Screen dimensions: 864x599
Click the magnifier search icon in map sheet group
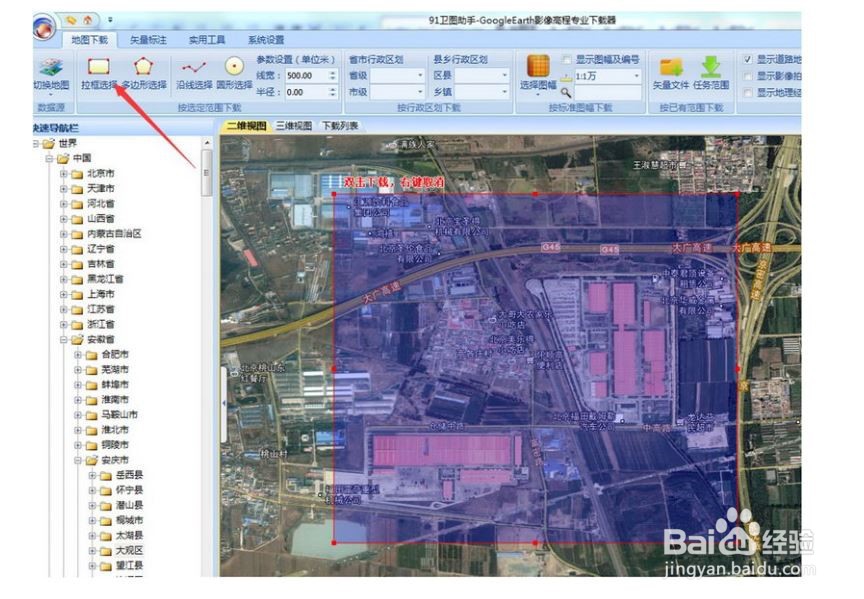coord(566,92)
